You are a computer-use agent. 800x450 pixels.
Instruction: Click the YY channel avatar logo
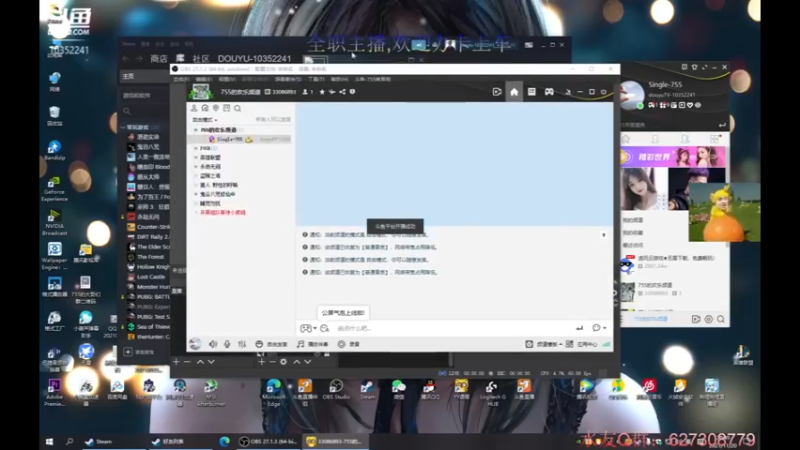click(201, 92)
